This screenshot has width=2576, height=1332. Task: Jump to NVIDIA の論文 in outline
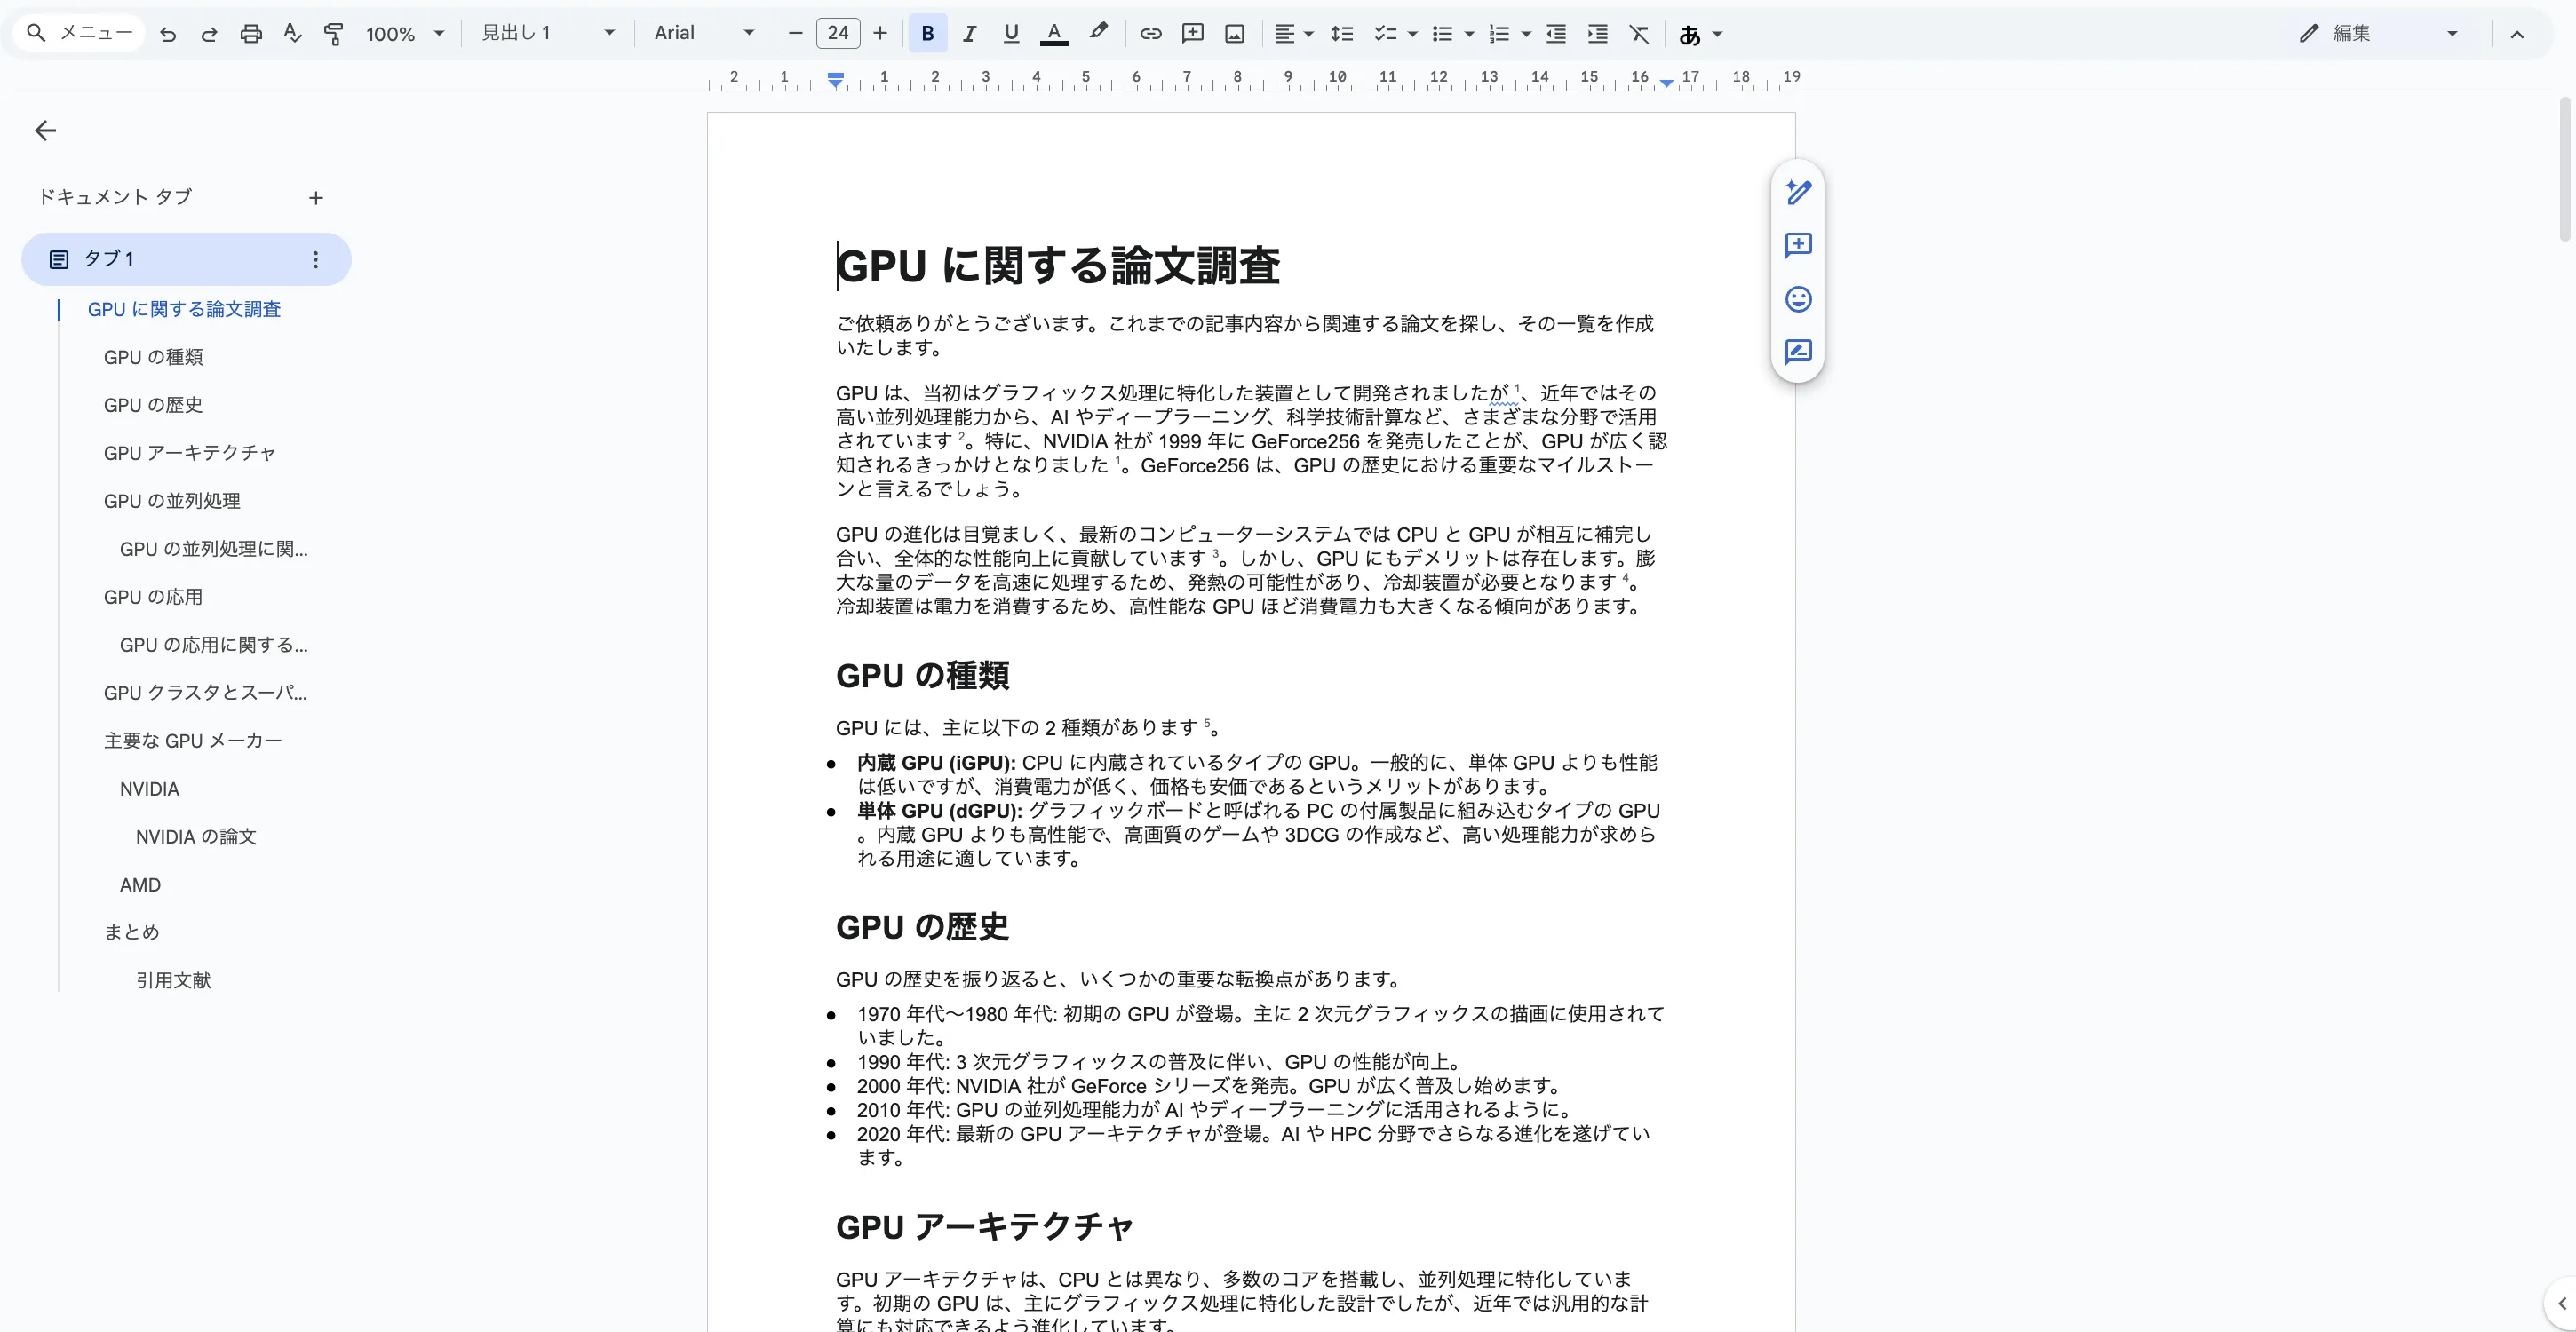196,837
